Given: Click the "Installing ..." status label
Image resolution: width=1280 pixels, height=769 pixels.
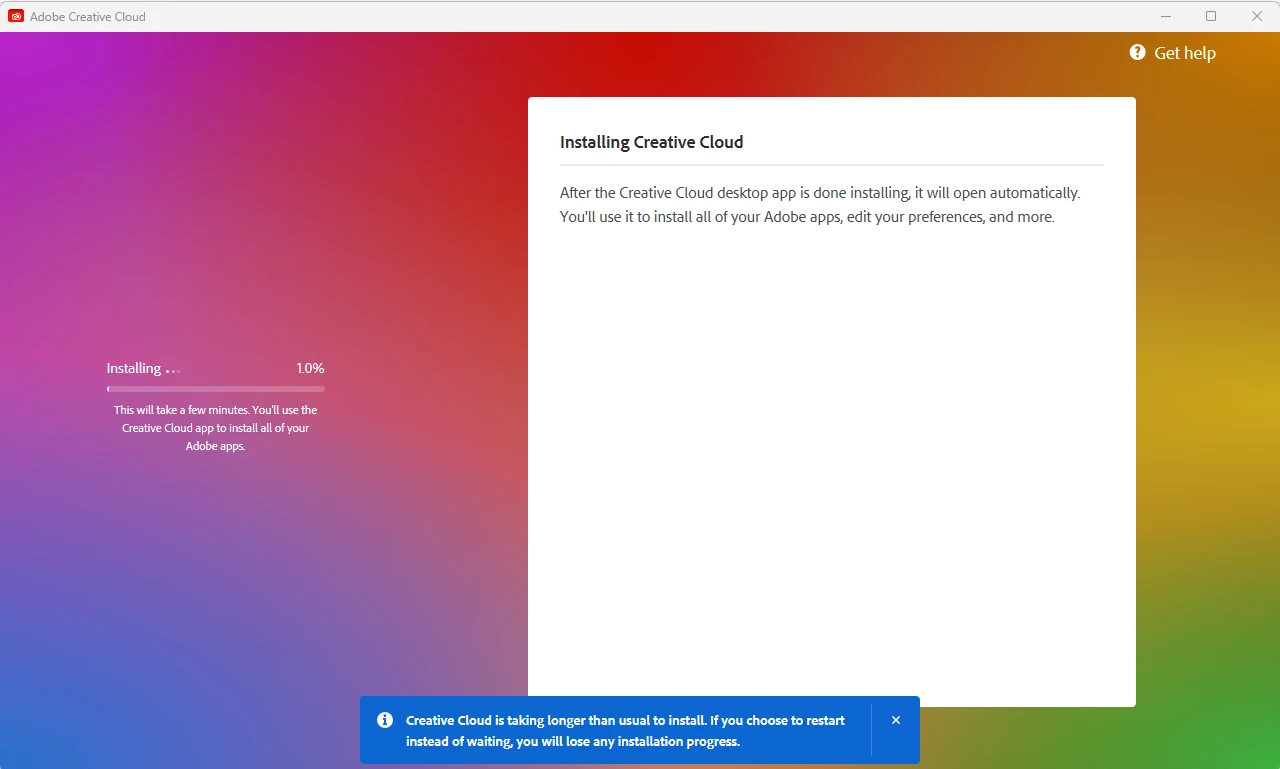Looking at the screenshot, I should click(x=143, y=368).
